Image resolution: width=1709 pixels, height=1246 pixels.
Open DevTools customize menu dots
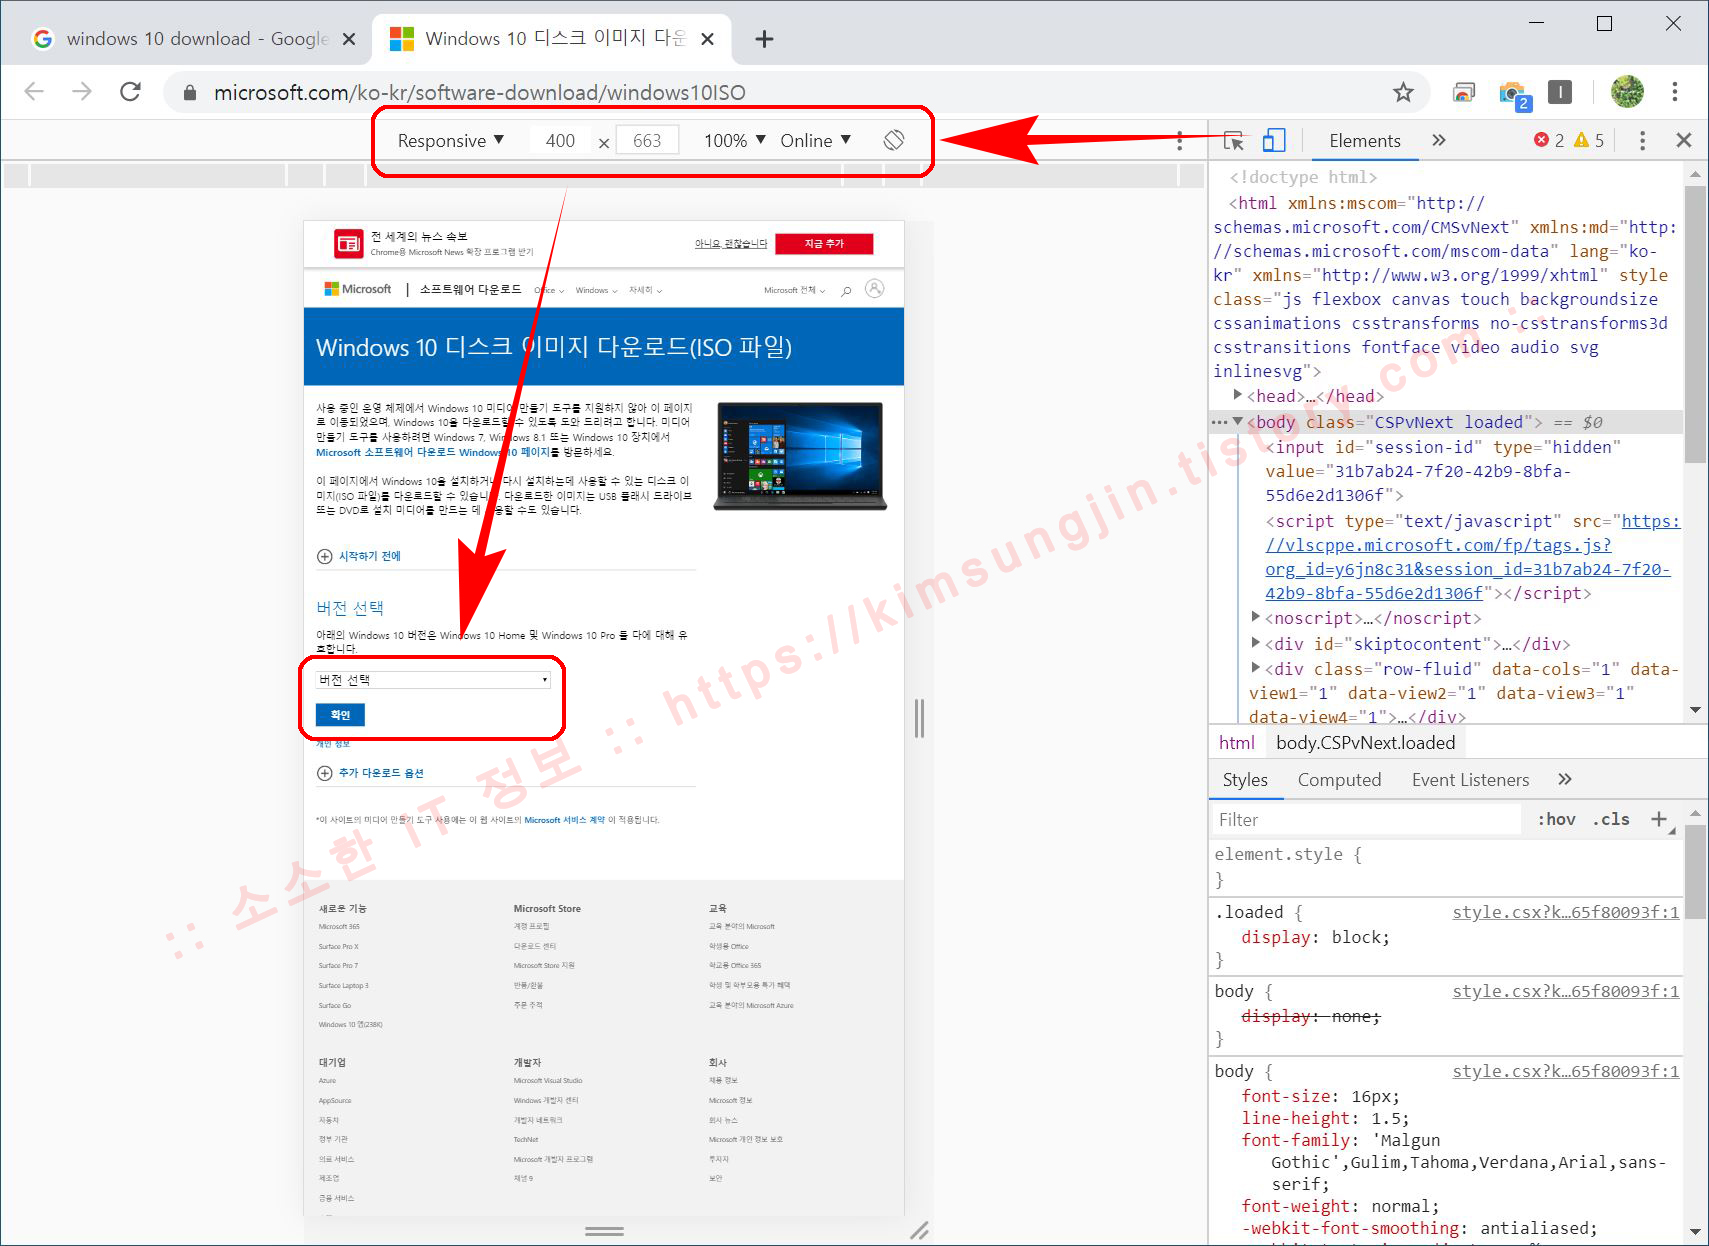[1642, 141]
